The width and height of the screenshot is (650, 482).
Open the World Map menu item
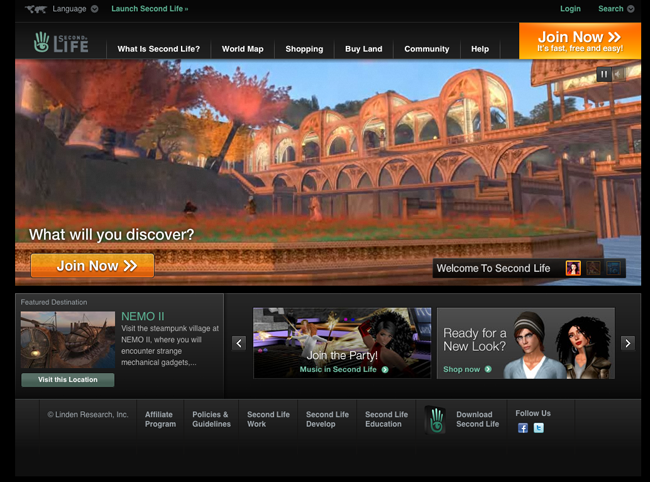pyautogui.click(x=243, y=49)
